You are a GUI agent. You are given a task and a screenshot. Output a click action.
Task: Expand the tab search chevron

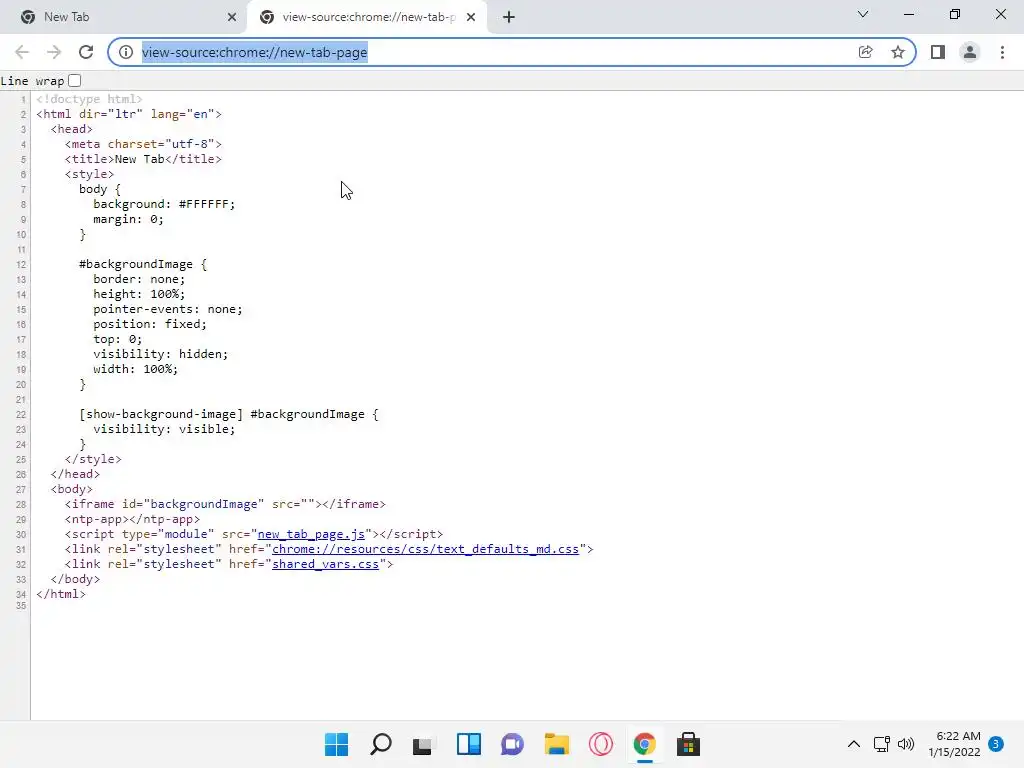coord(863,14)
